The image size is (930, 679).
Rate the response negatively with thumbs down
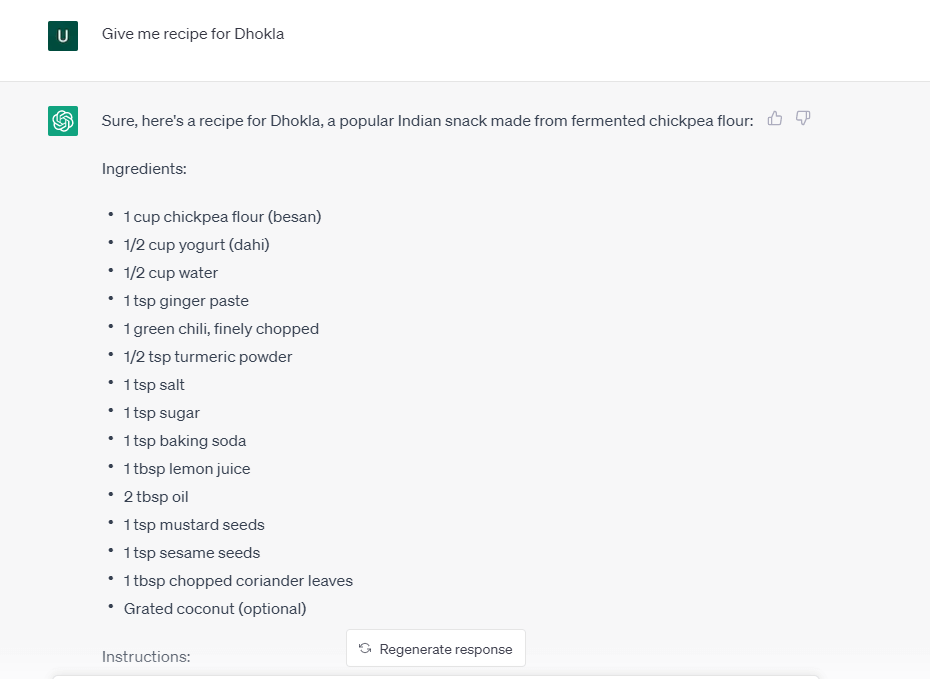[x=803, y=118]
